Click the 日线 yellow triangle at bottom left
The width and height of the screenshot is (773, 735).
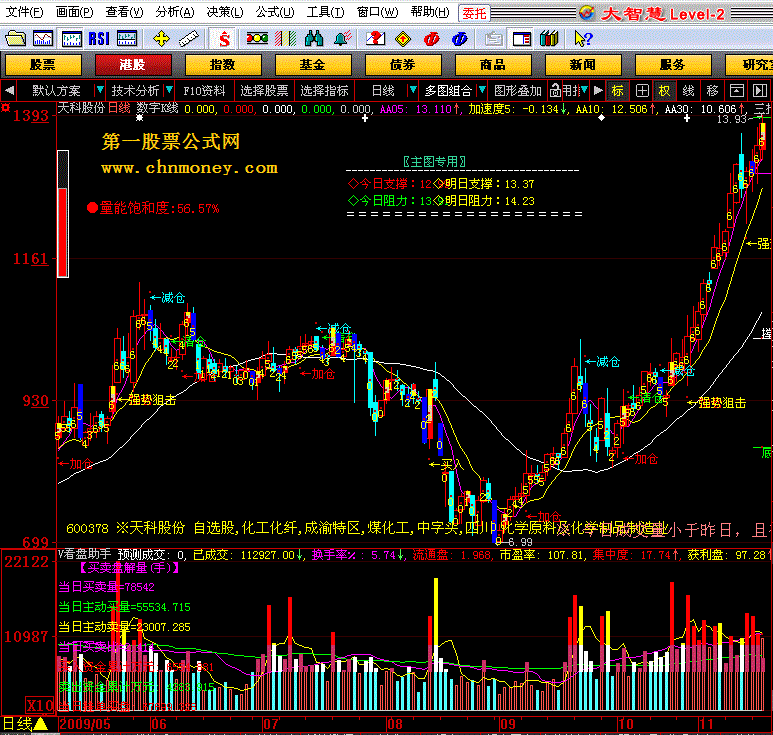[40, 724]
